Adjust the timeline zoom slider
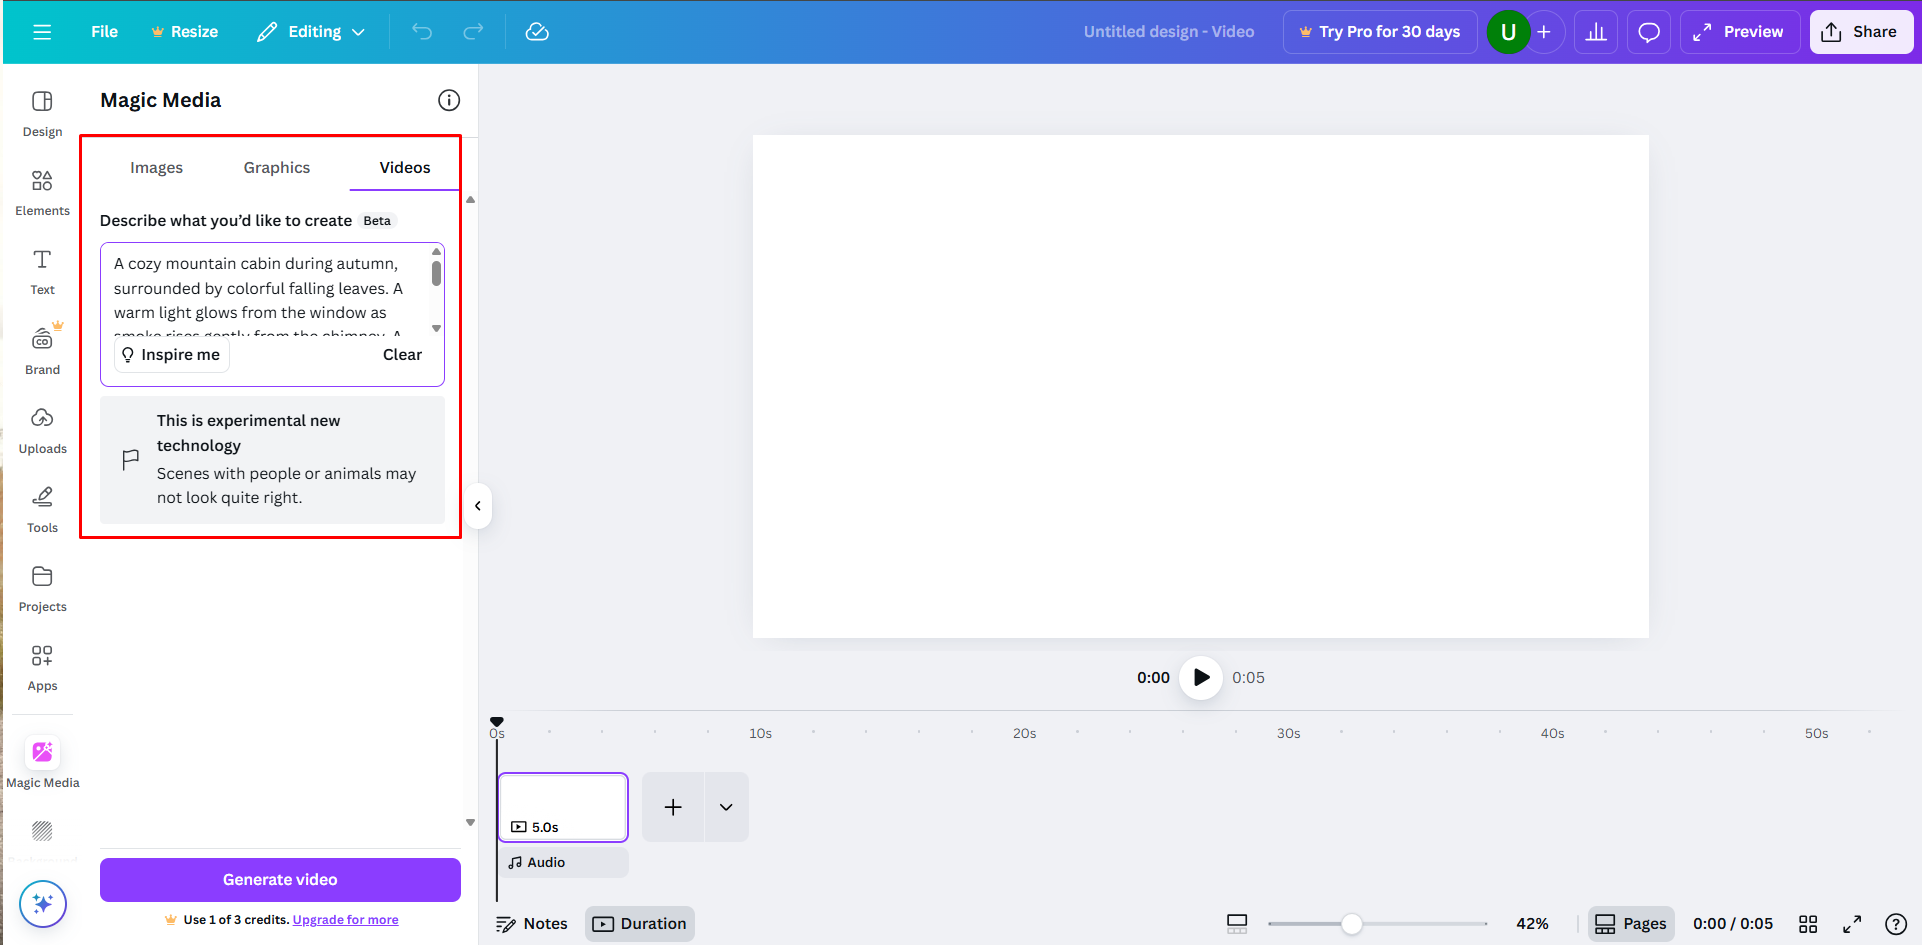 tap(1353, 924)
